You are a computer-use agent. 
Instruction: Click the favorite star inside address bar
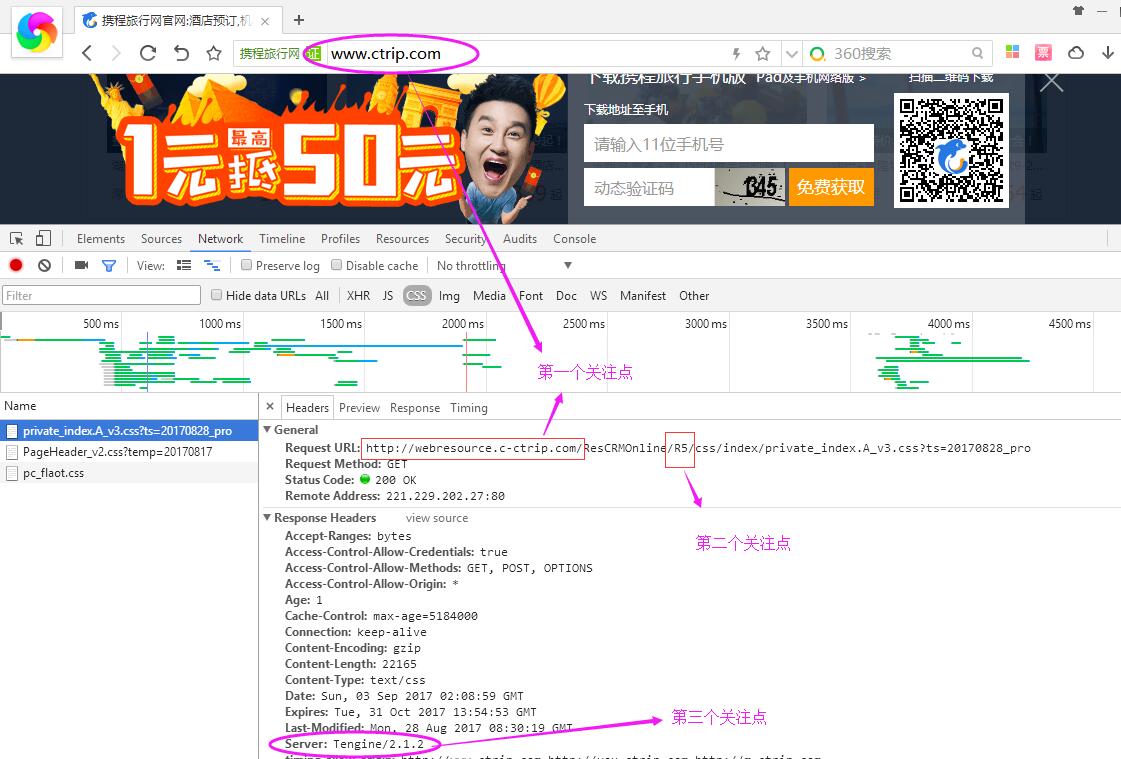(x=763, y=54)
